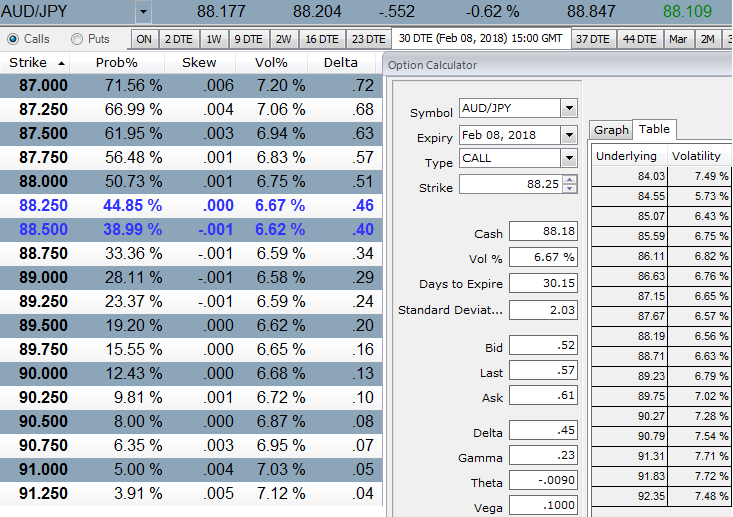733x517 pixels.
Task: Click the Cash field showing 88.18
Action: (543, 231)
